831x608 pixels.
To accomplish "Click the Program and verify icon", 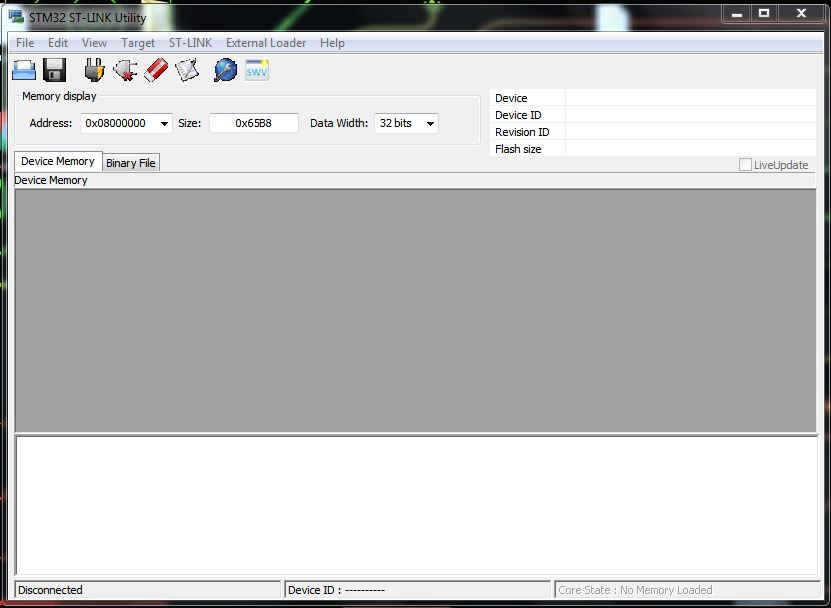I will pyautogui.click(x=186, y=70).
